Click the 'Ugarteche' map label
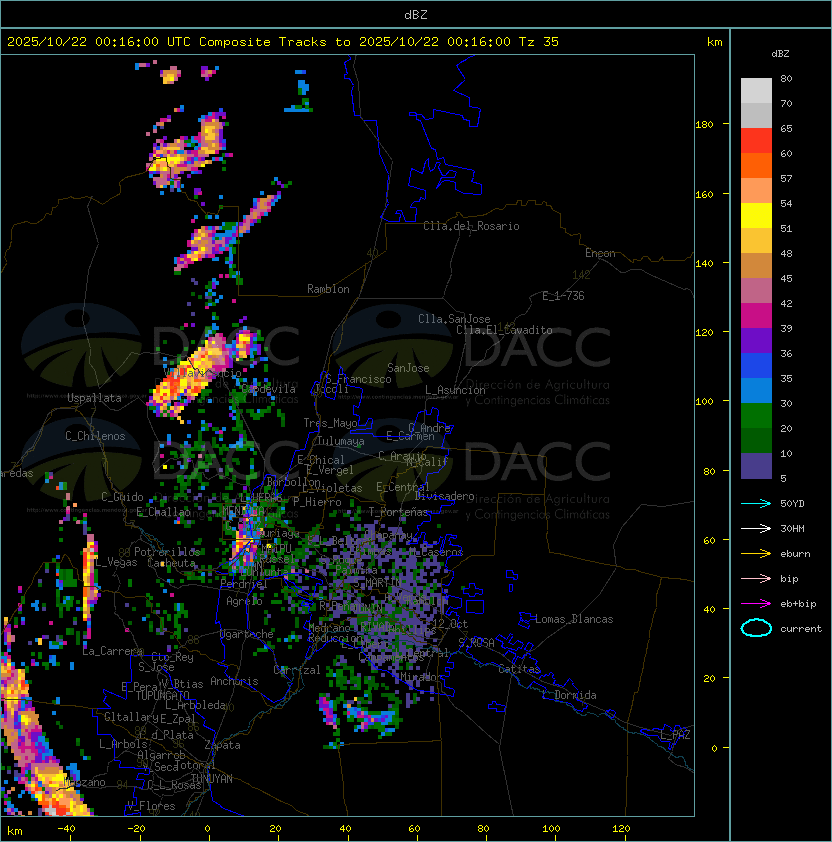 pos(247,634)
